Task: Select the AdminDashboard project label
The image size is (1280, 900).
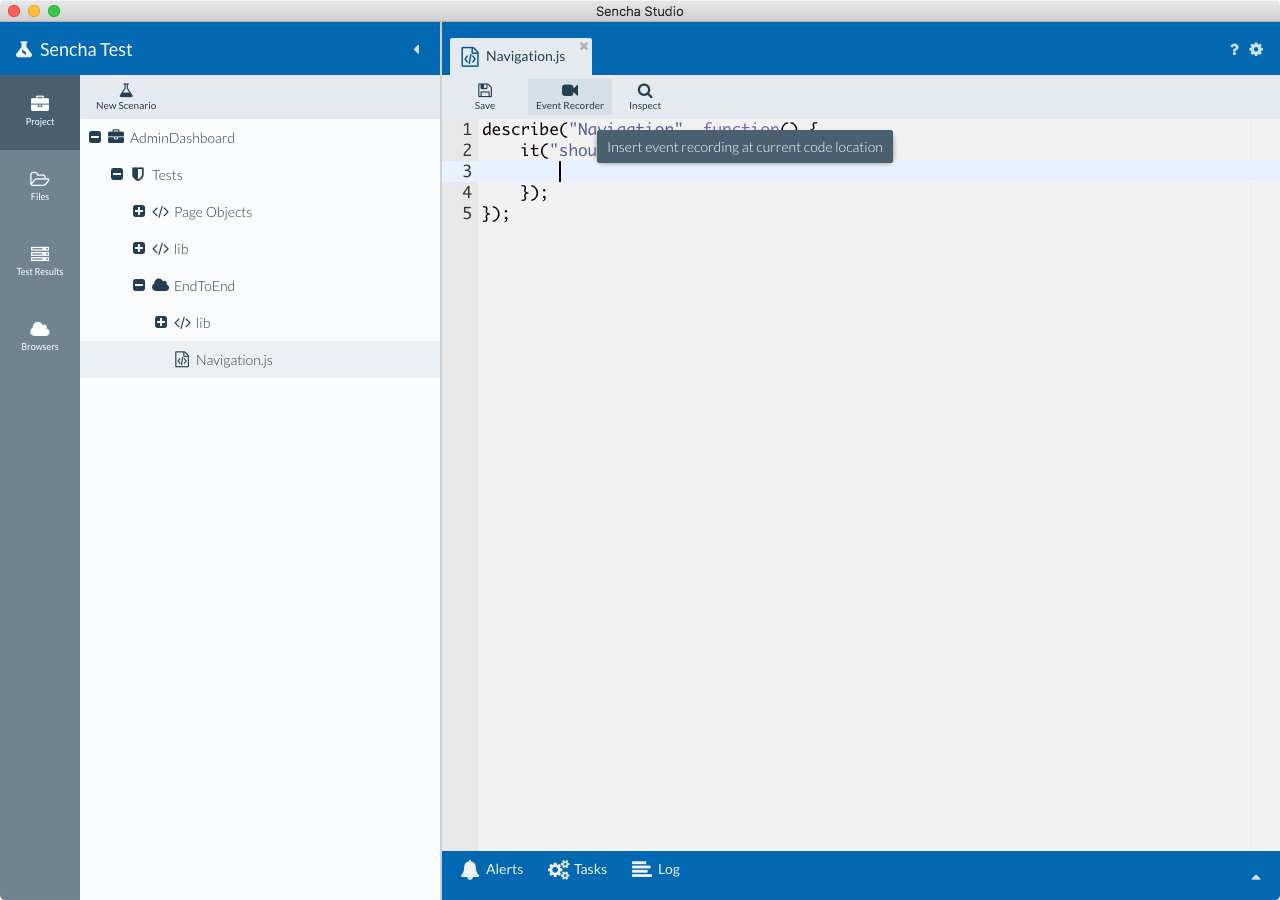Action: (182, 138)
